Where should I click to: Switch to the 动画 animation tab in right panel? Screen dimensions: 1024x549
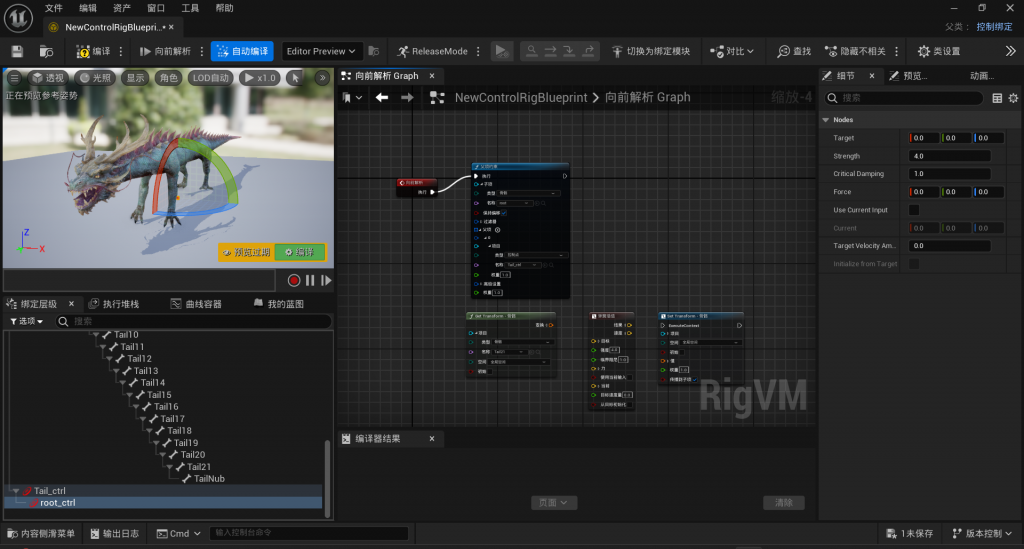coord(982,76)
